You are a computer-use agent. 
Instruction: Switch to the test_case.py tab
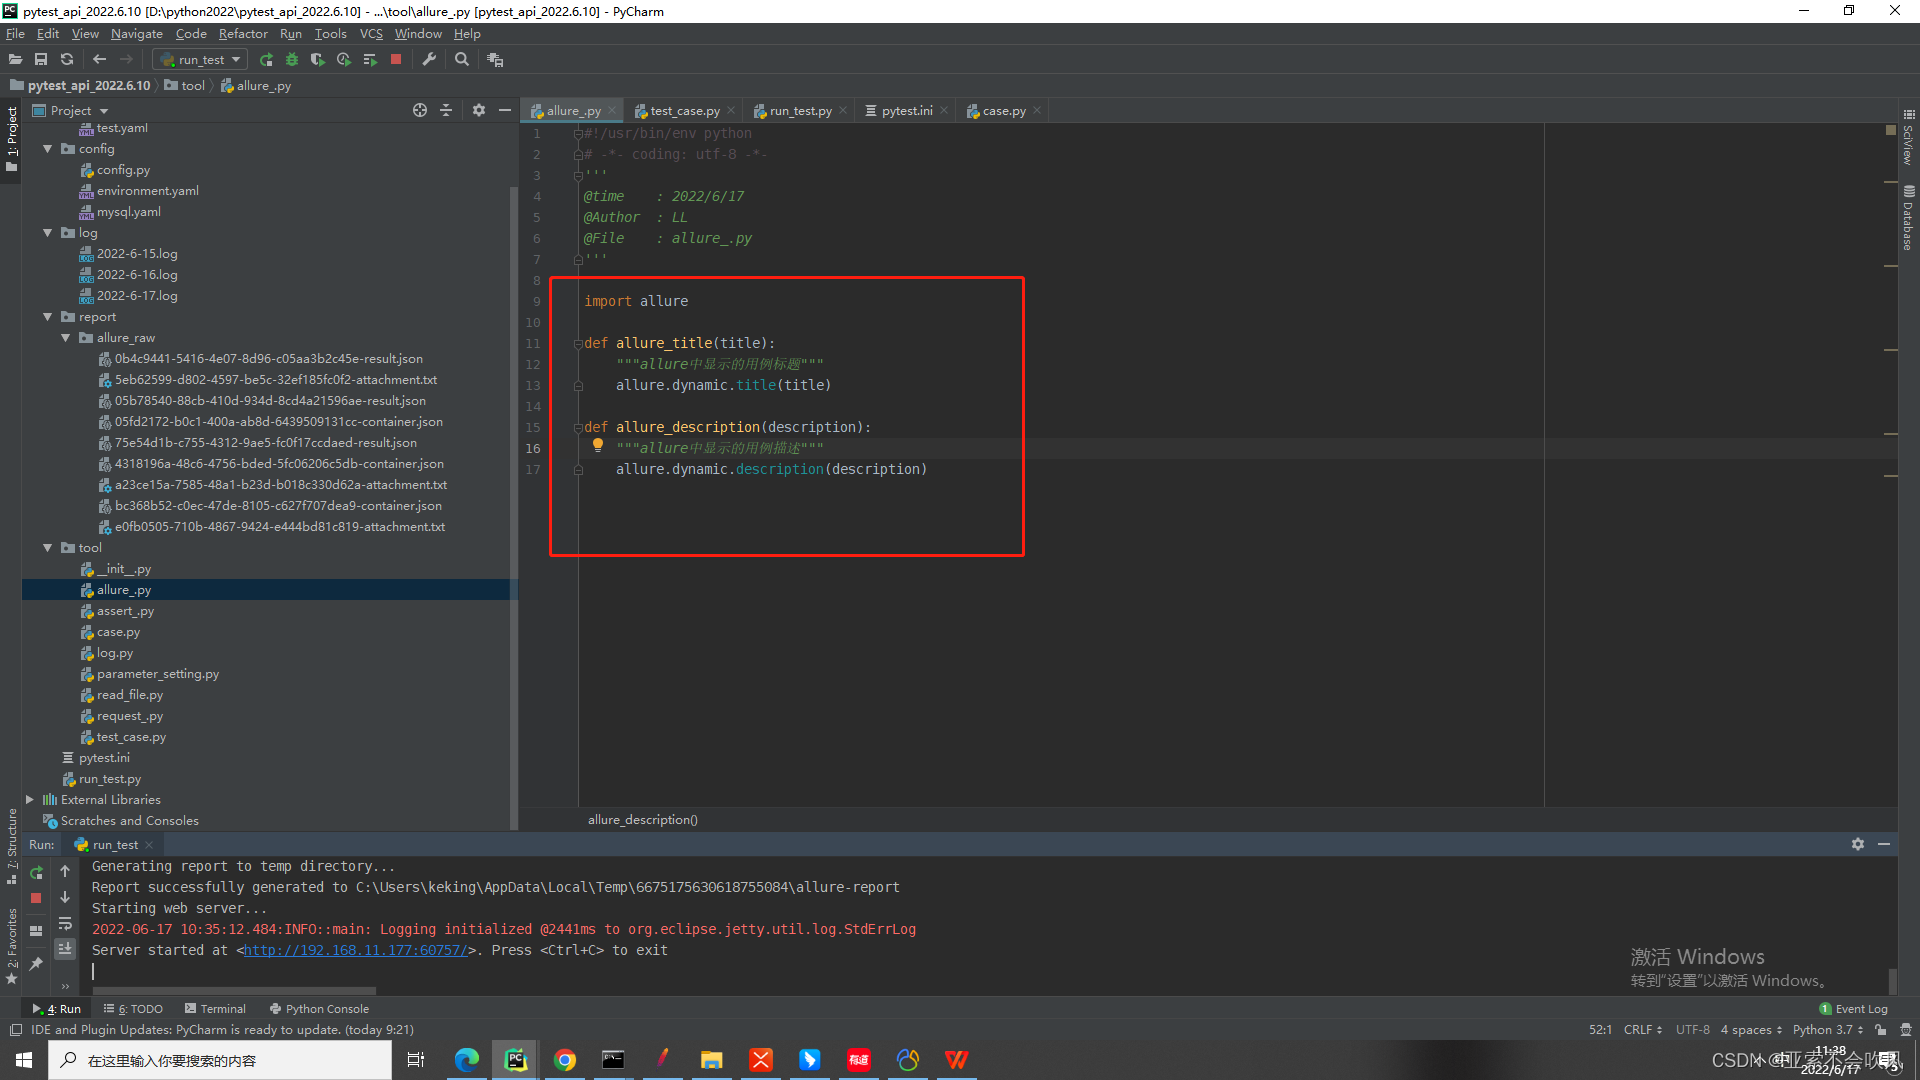tap(682, 111)
